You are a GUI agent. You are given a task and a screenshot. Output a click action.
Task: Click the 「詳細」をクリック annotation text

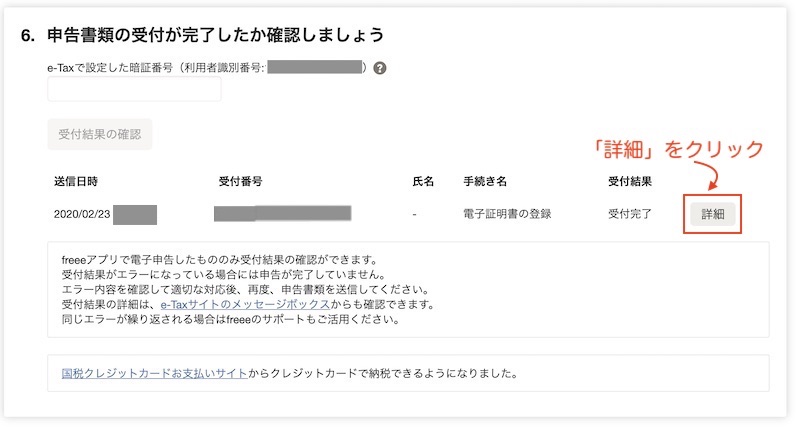(679, 149)
